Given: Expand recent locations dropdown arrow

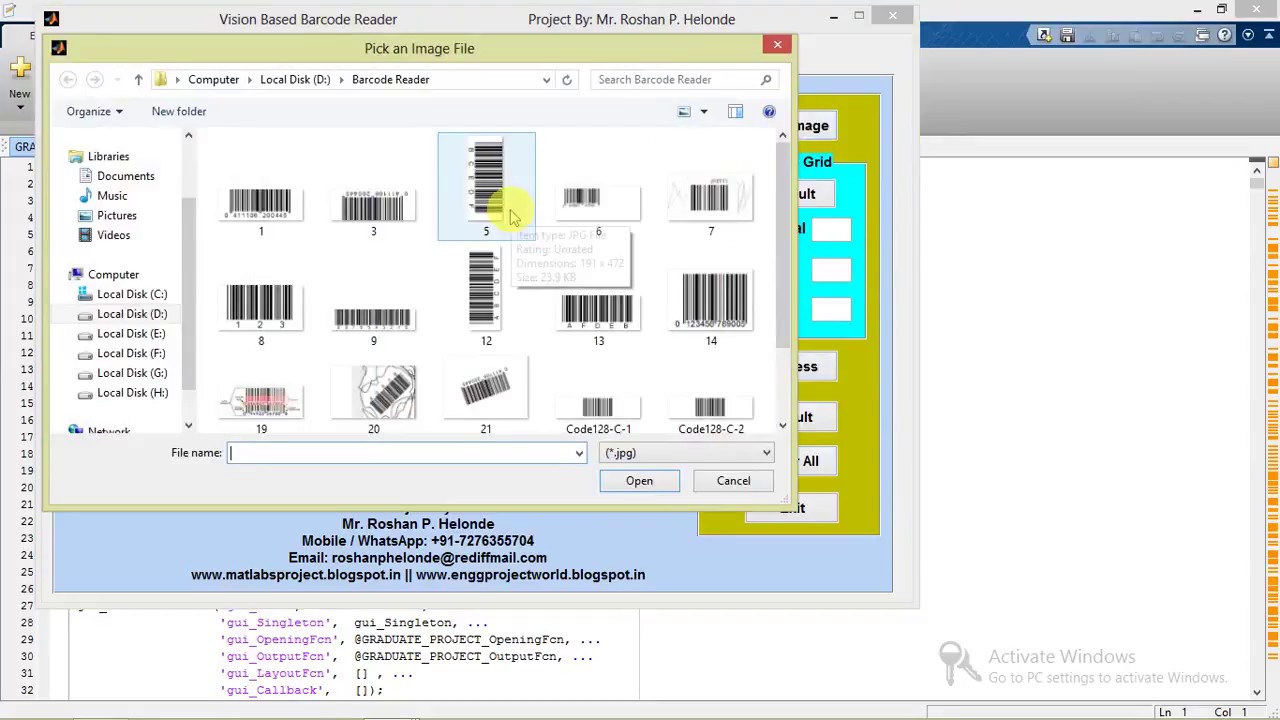Looking at the screenshot, I should (117, 80).
